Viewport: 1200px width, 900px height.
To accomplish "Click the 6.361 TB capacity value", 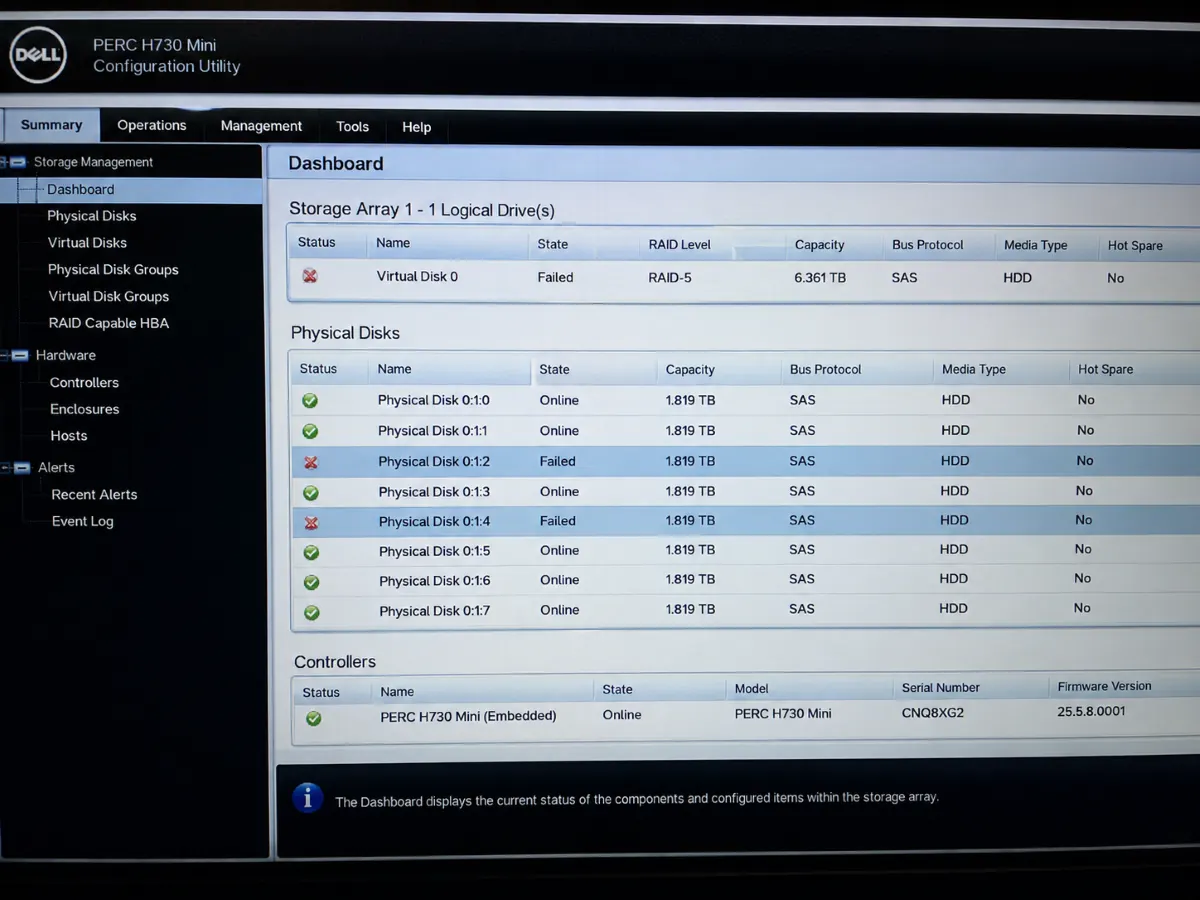I will 820,277.
